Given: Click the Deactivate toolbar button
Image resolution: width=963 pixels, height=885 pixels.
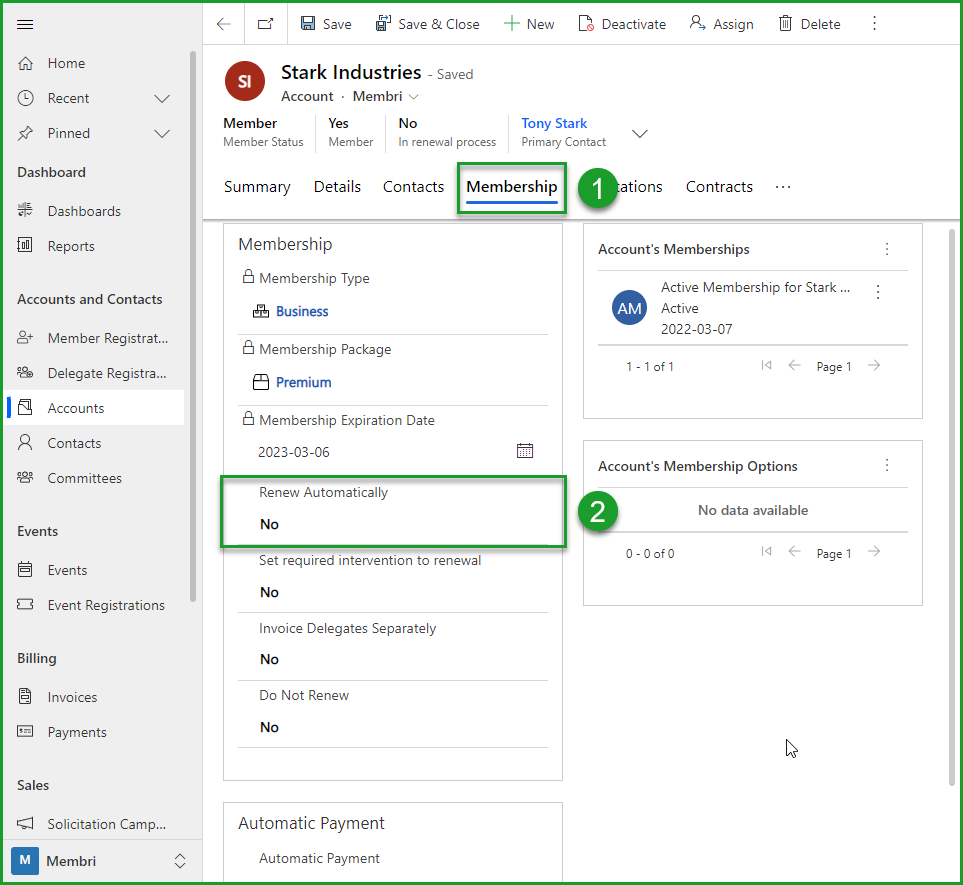Looking at the screenshot, I should (x=622, y=24).
